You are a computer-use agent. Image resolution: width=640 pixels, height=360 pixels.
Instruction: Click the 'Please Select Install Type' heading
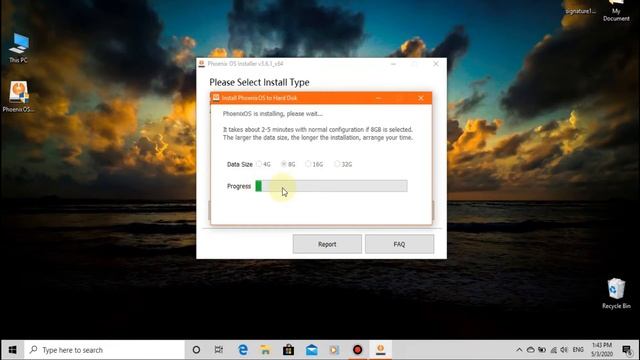pos(259,82)
